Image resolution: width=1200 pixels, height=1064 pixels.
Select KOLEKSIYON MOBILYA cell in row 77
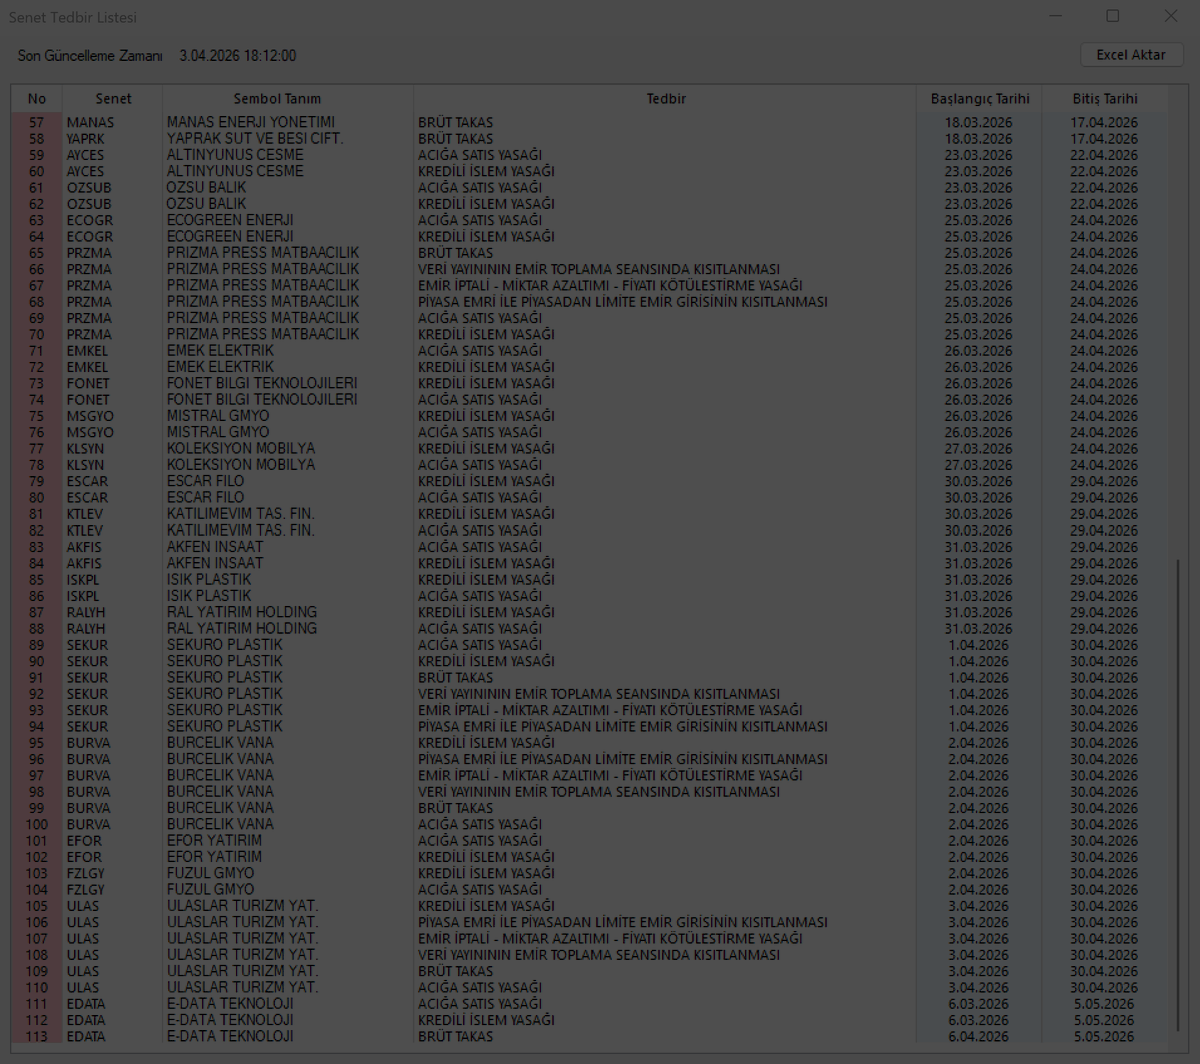tap(241, 449)
